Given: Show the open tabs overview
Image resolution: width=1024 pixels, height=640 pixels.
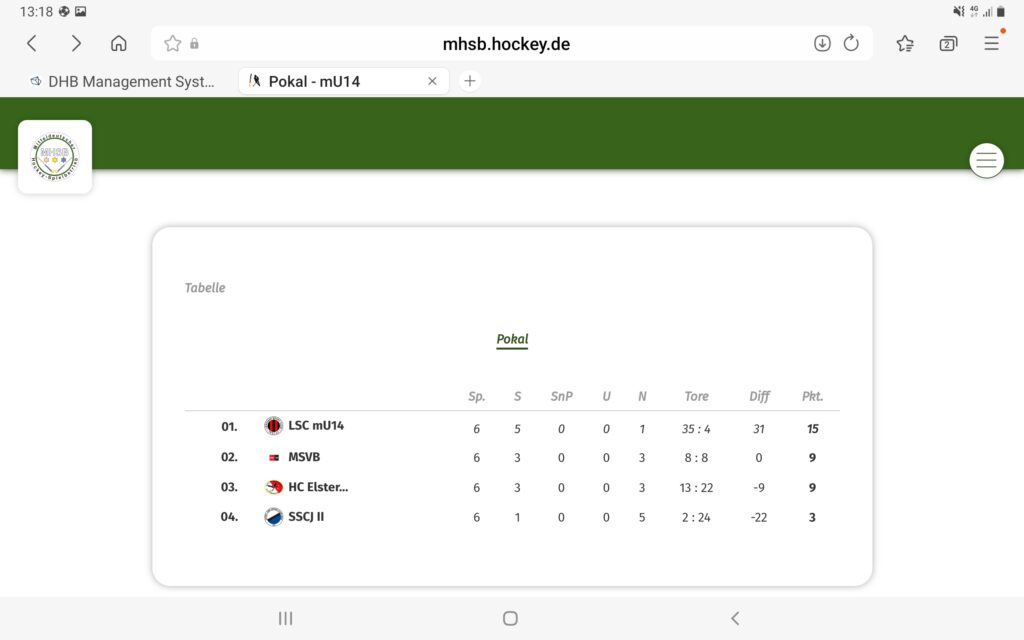Looking at the screenshot, I should coord(948,43).
